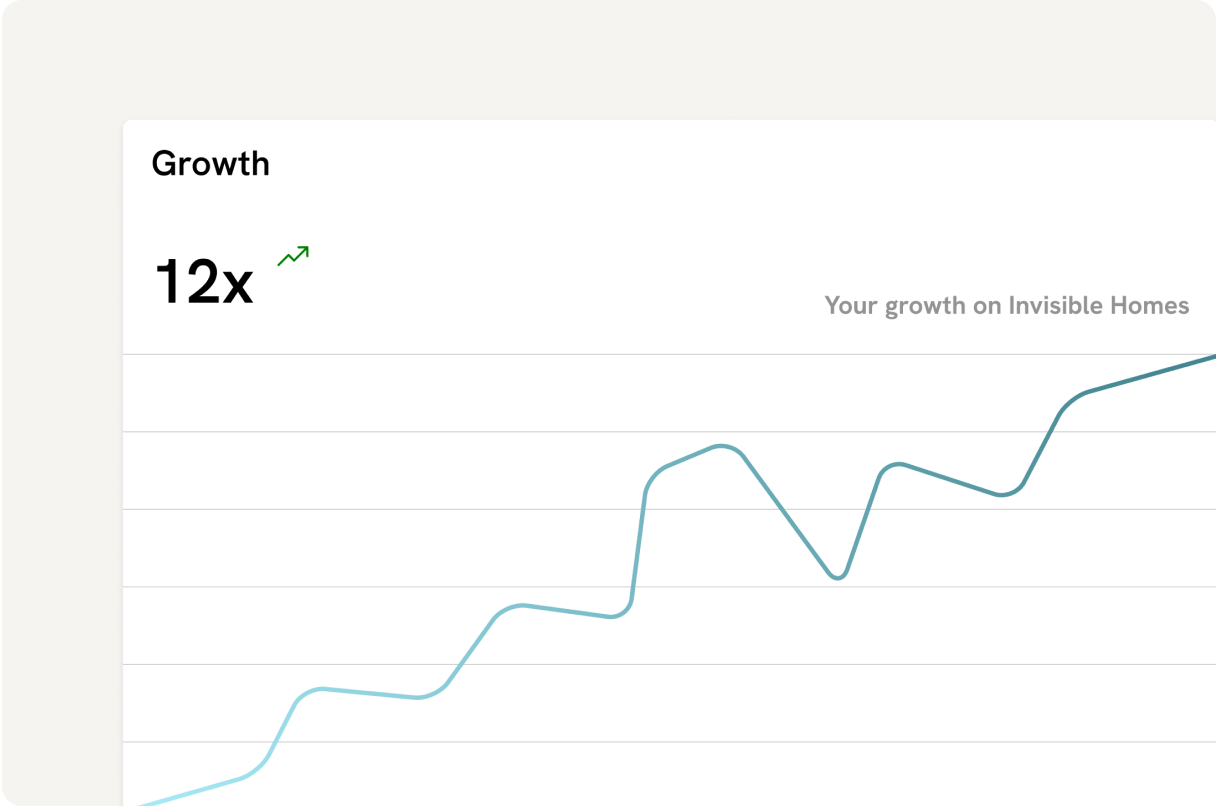This screenshot has height=806, width=1216.
Task: Click the low point before the steepest climb
Action: [614, 616]
